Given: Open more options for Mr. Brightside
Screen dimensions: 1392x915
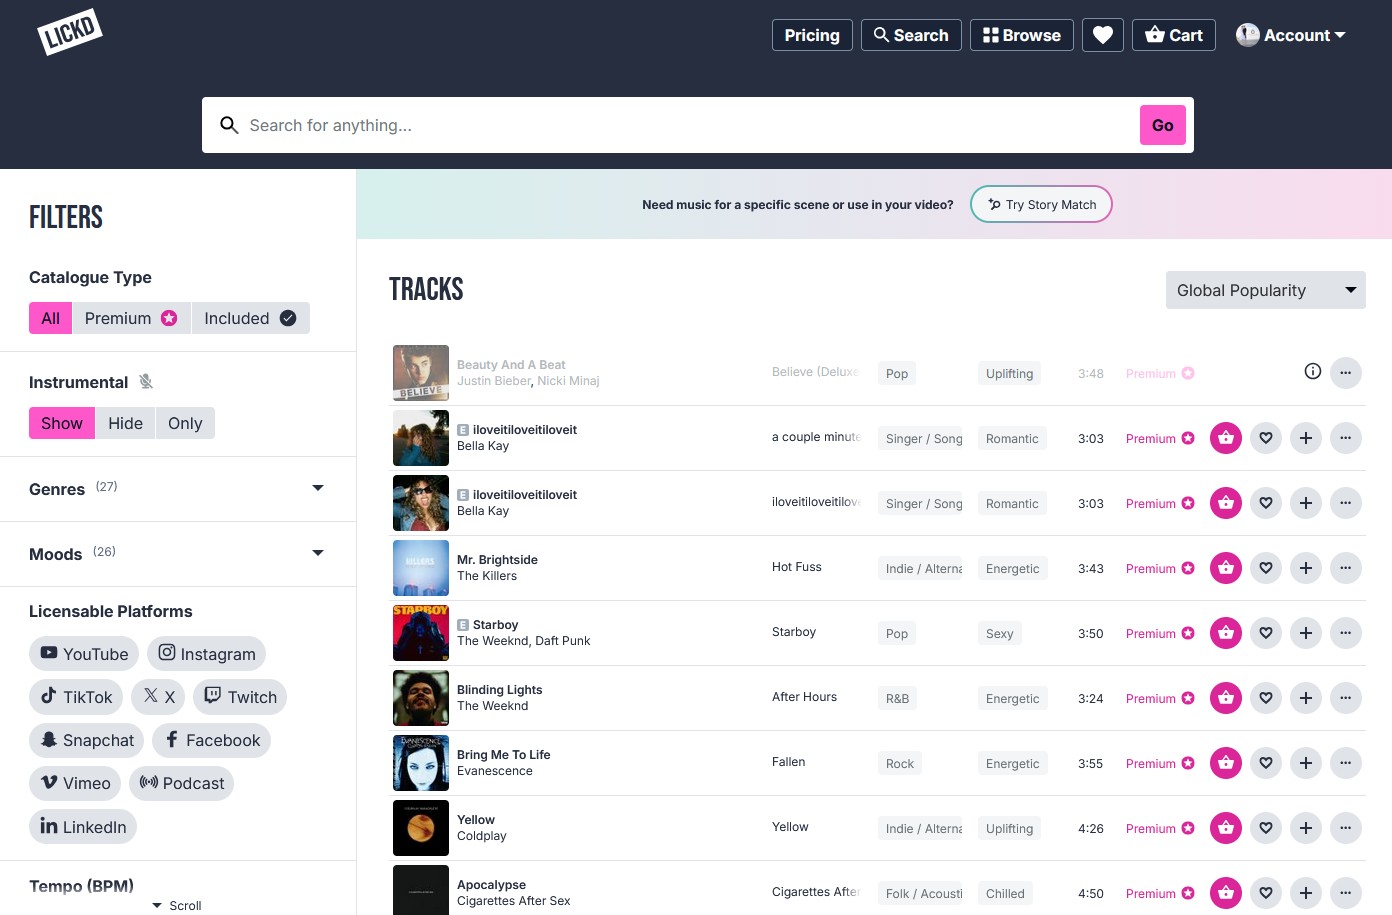Looking at the screenshot, I should click(1346, 568).
